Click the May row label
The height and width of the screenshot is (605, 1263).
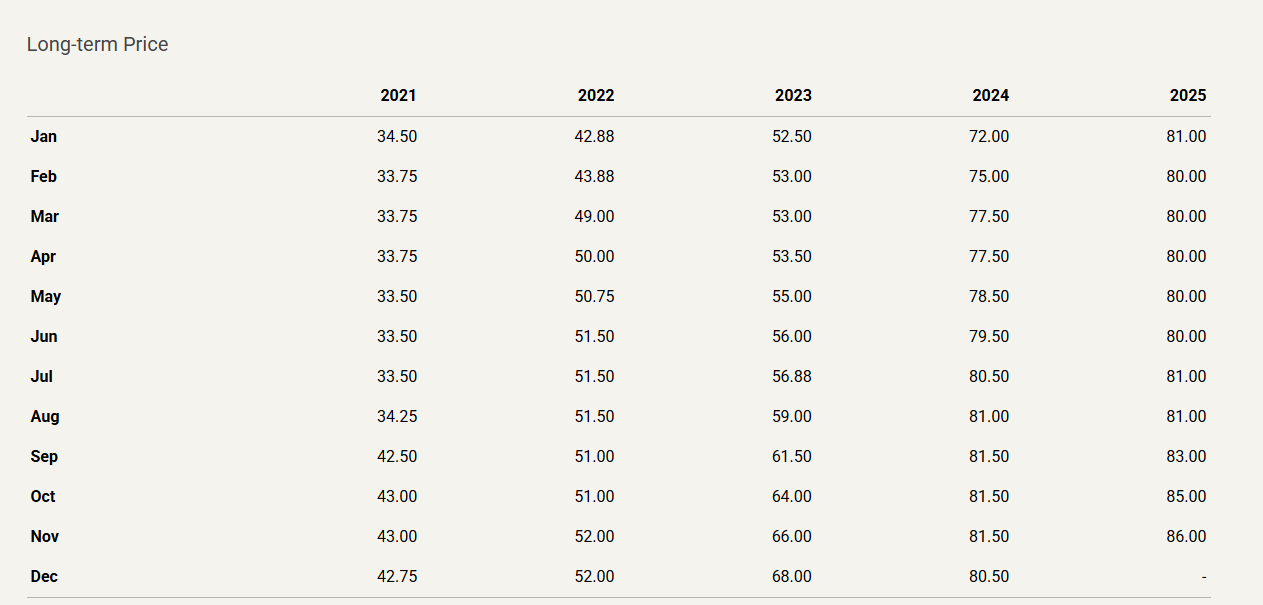tap(46, 296)
